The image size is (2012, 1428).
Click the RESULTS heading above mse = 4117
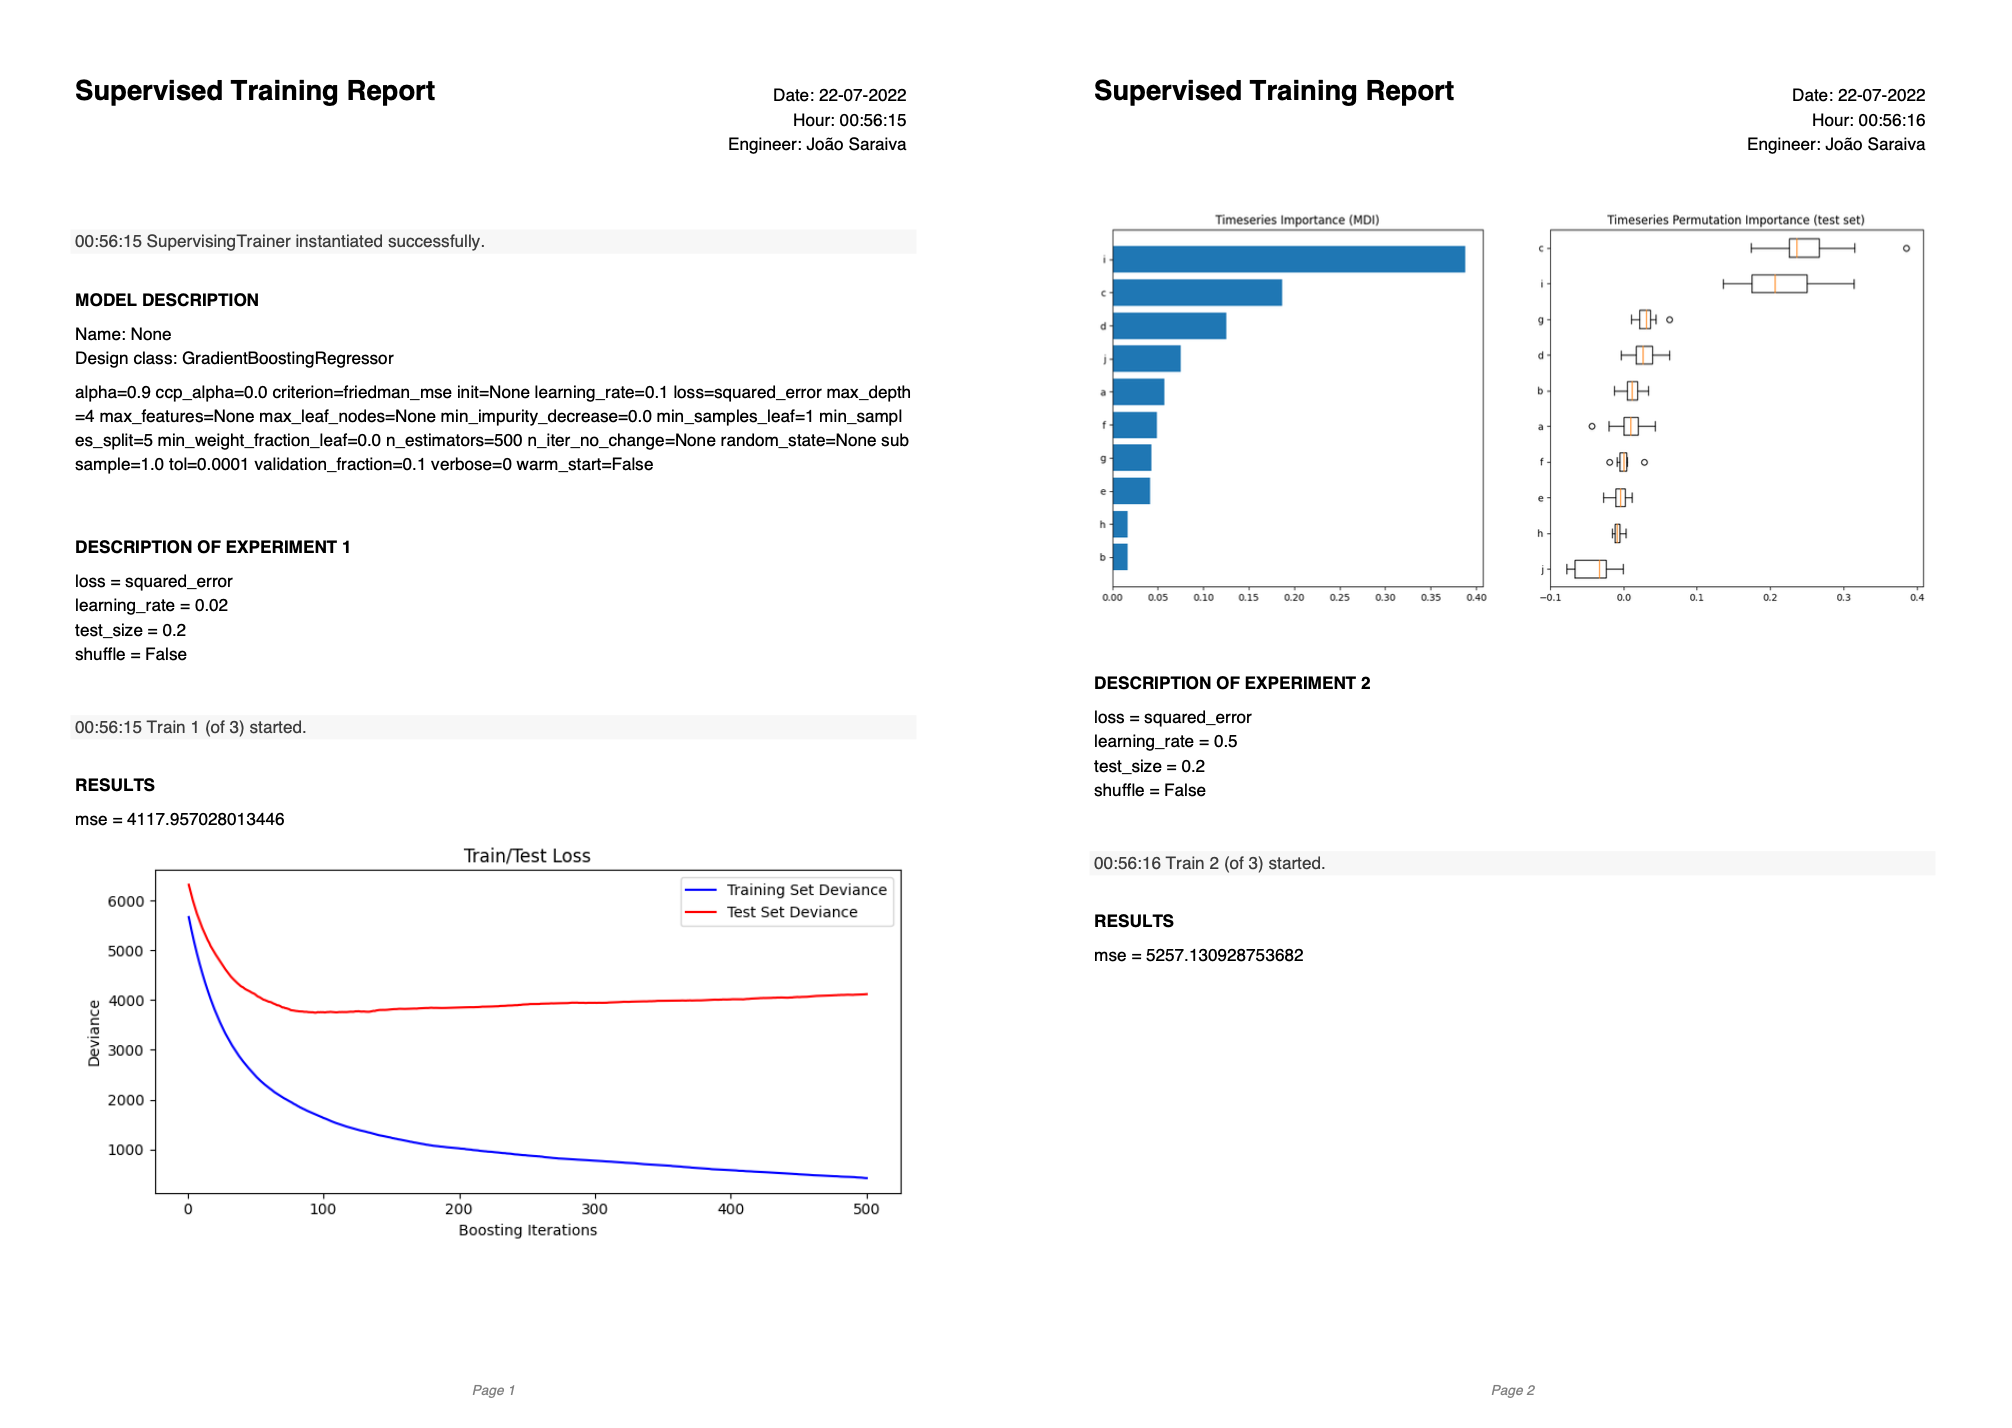coord(115,785)
